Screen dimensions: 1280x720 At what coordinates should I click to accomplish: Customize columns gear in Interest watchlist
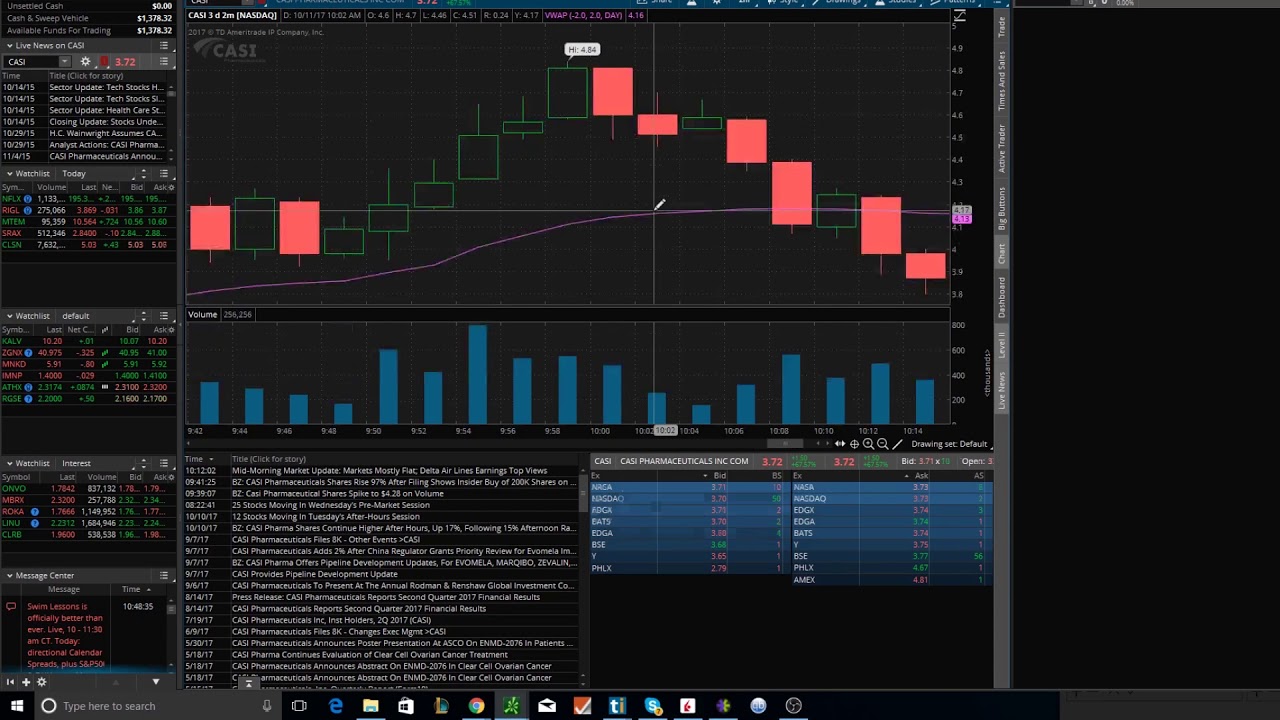pyautogui.click(x=170, y=476)
